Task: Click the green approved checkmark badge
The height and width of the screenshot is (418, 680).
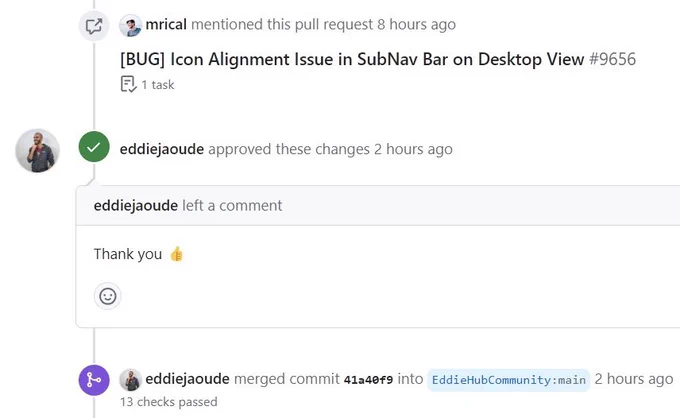Action: pos(94,147)
